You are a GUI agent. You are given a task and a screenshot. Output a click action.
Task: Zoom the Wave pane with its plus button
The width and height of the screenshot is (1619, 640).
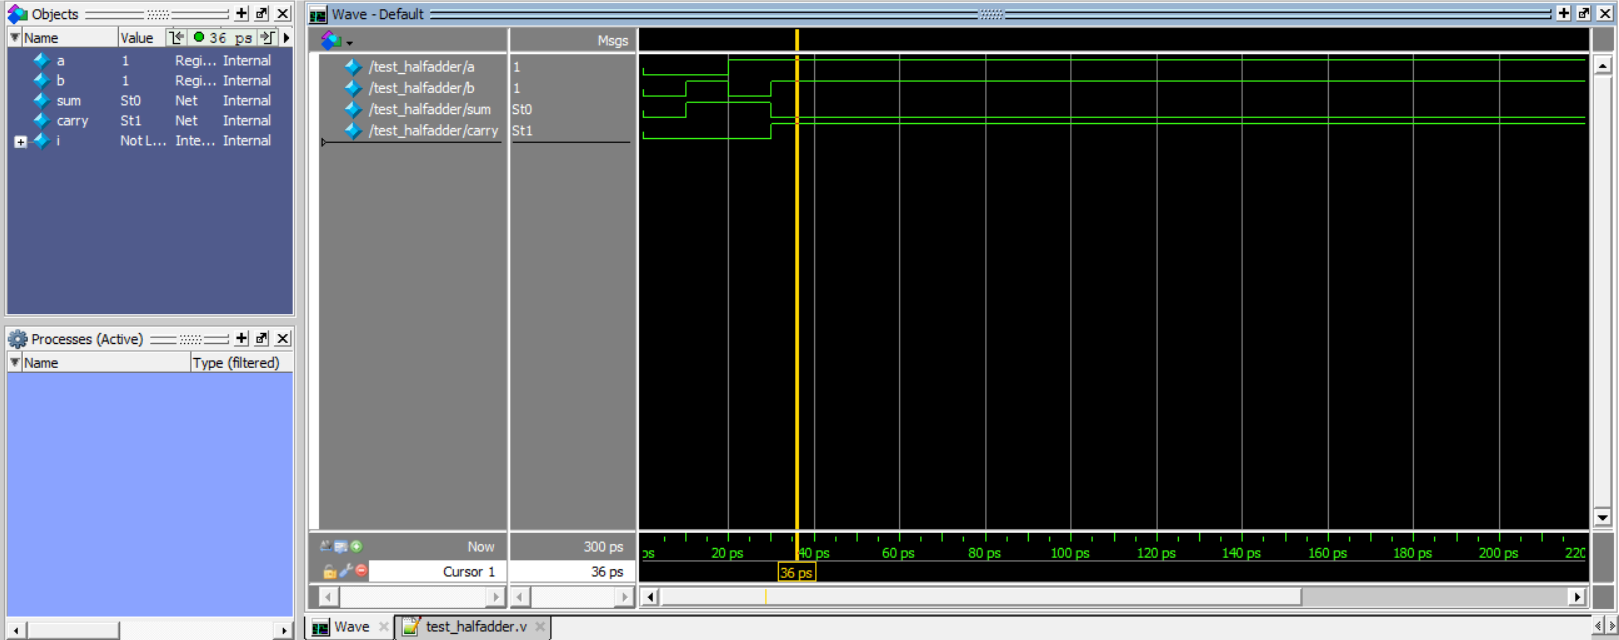point(1564,14)
